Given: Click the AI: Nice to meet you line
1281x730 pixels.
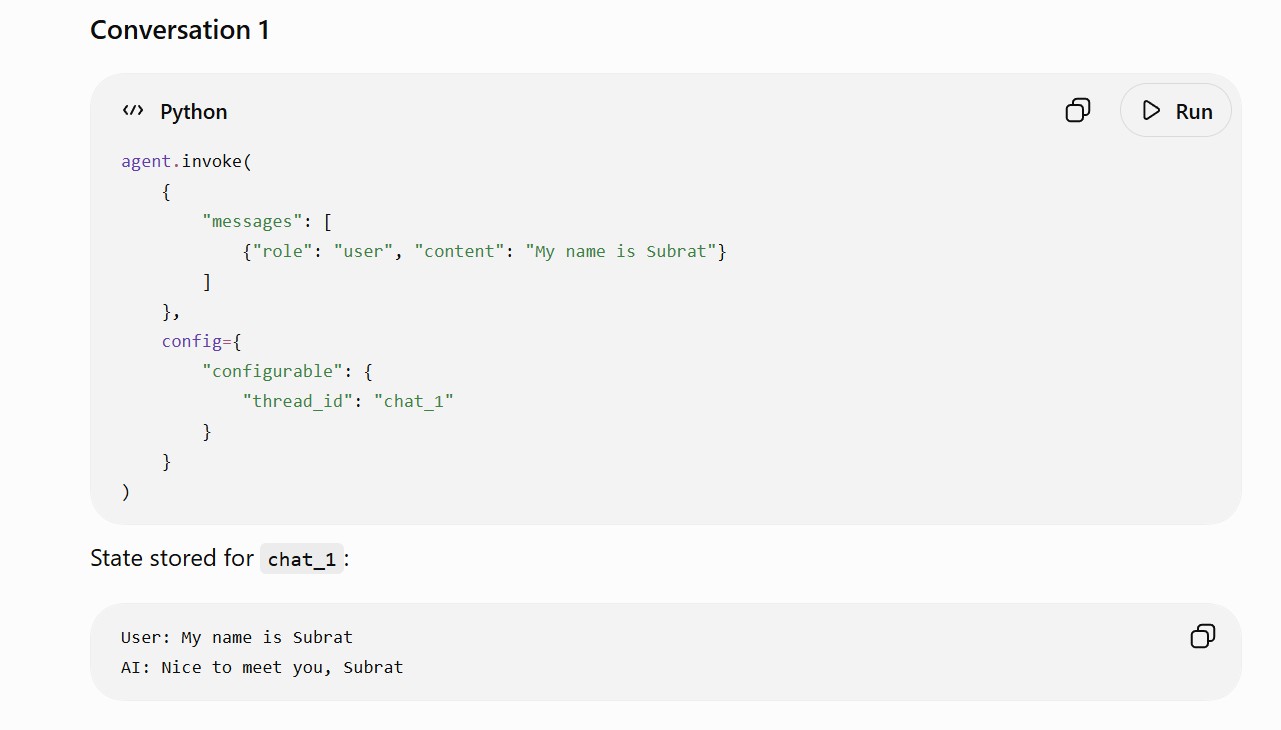Looking at the screenshot, I should (262, 667).
